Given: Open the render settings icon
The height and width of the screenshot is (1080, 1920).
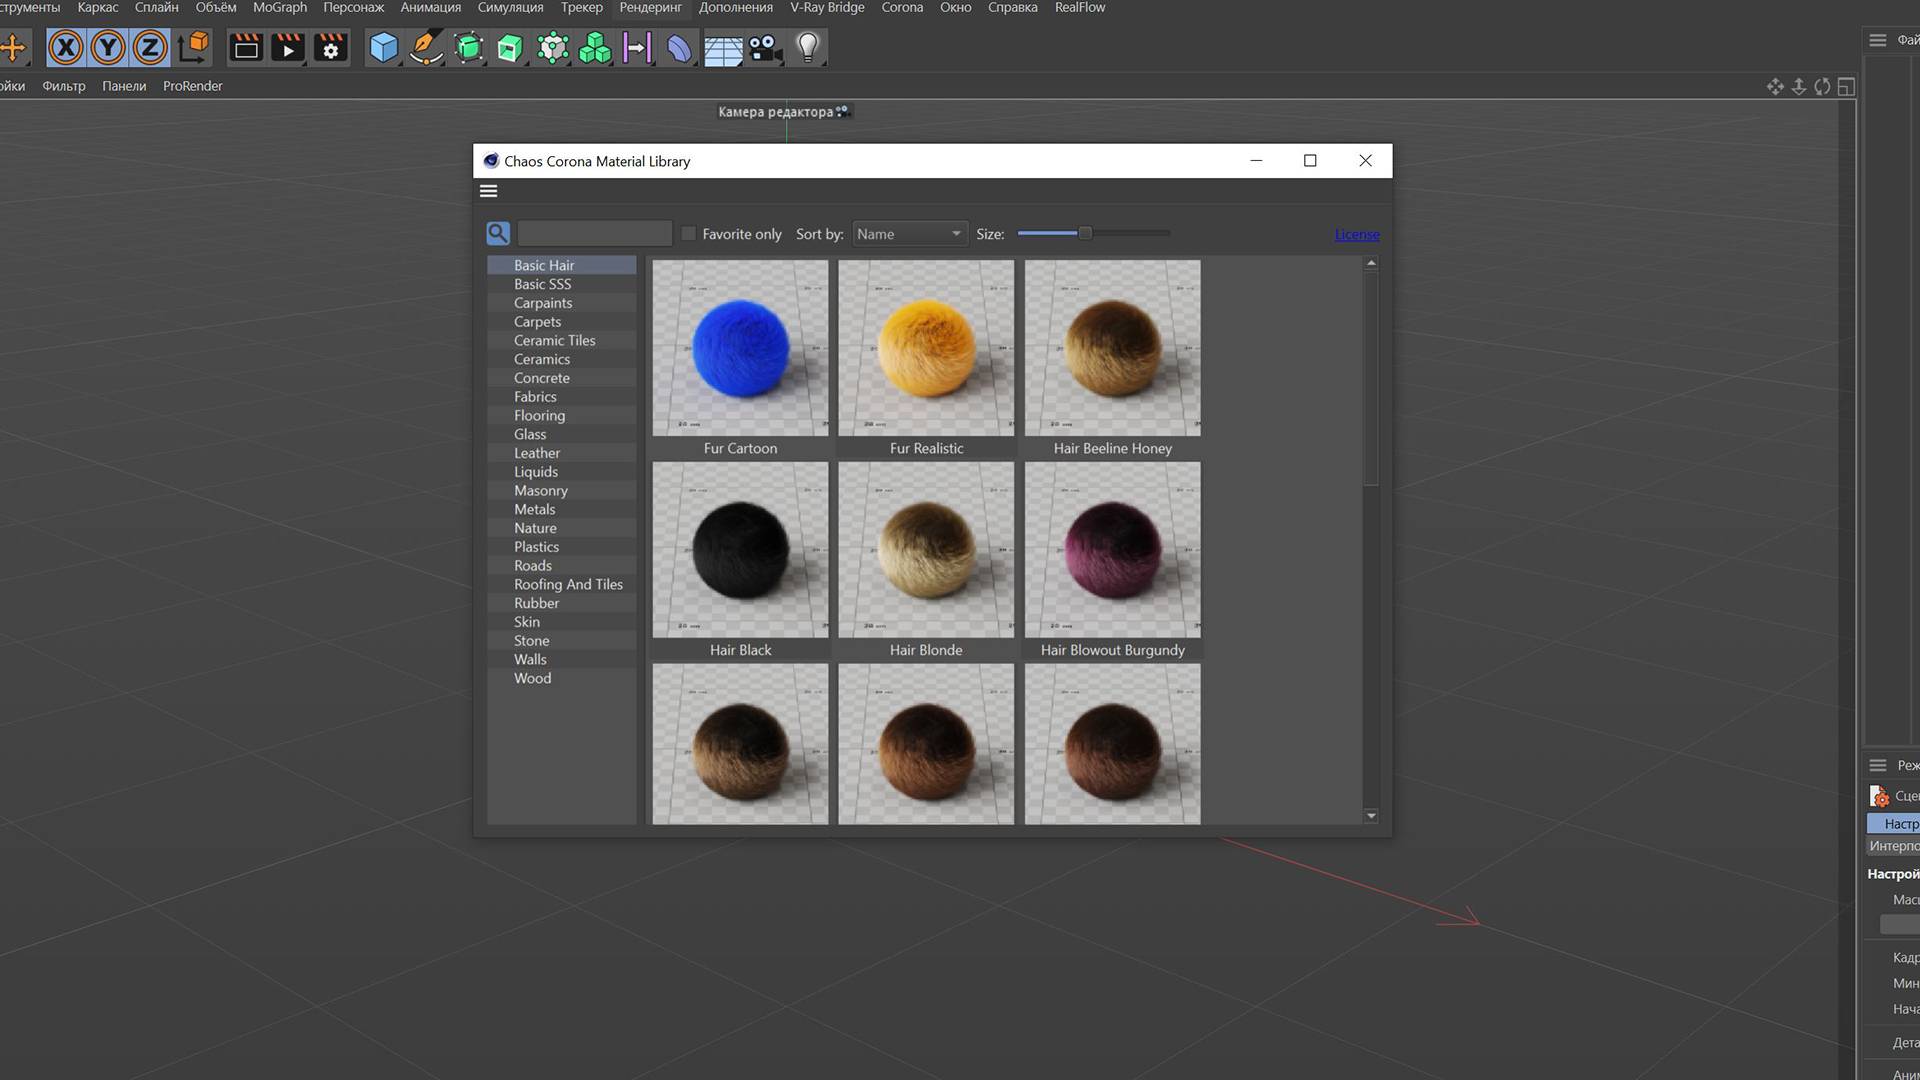Looking at the screenshot, I should 331,47.
